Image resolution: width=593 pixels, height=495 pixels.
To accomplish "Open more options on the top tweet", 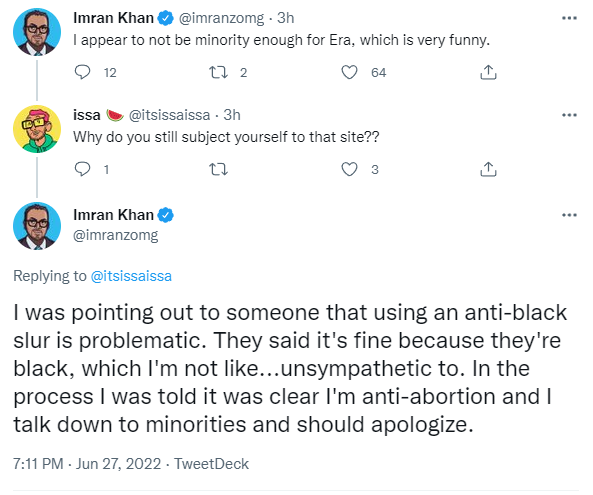I will pyautogui.click(x=569, y=18).
